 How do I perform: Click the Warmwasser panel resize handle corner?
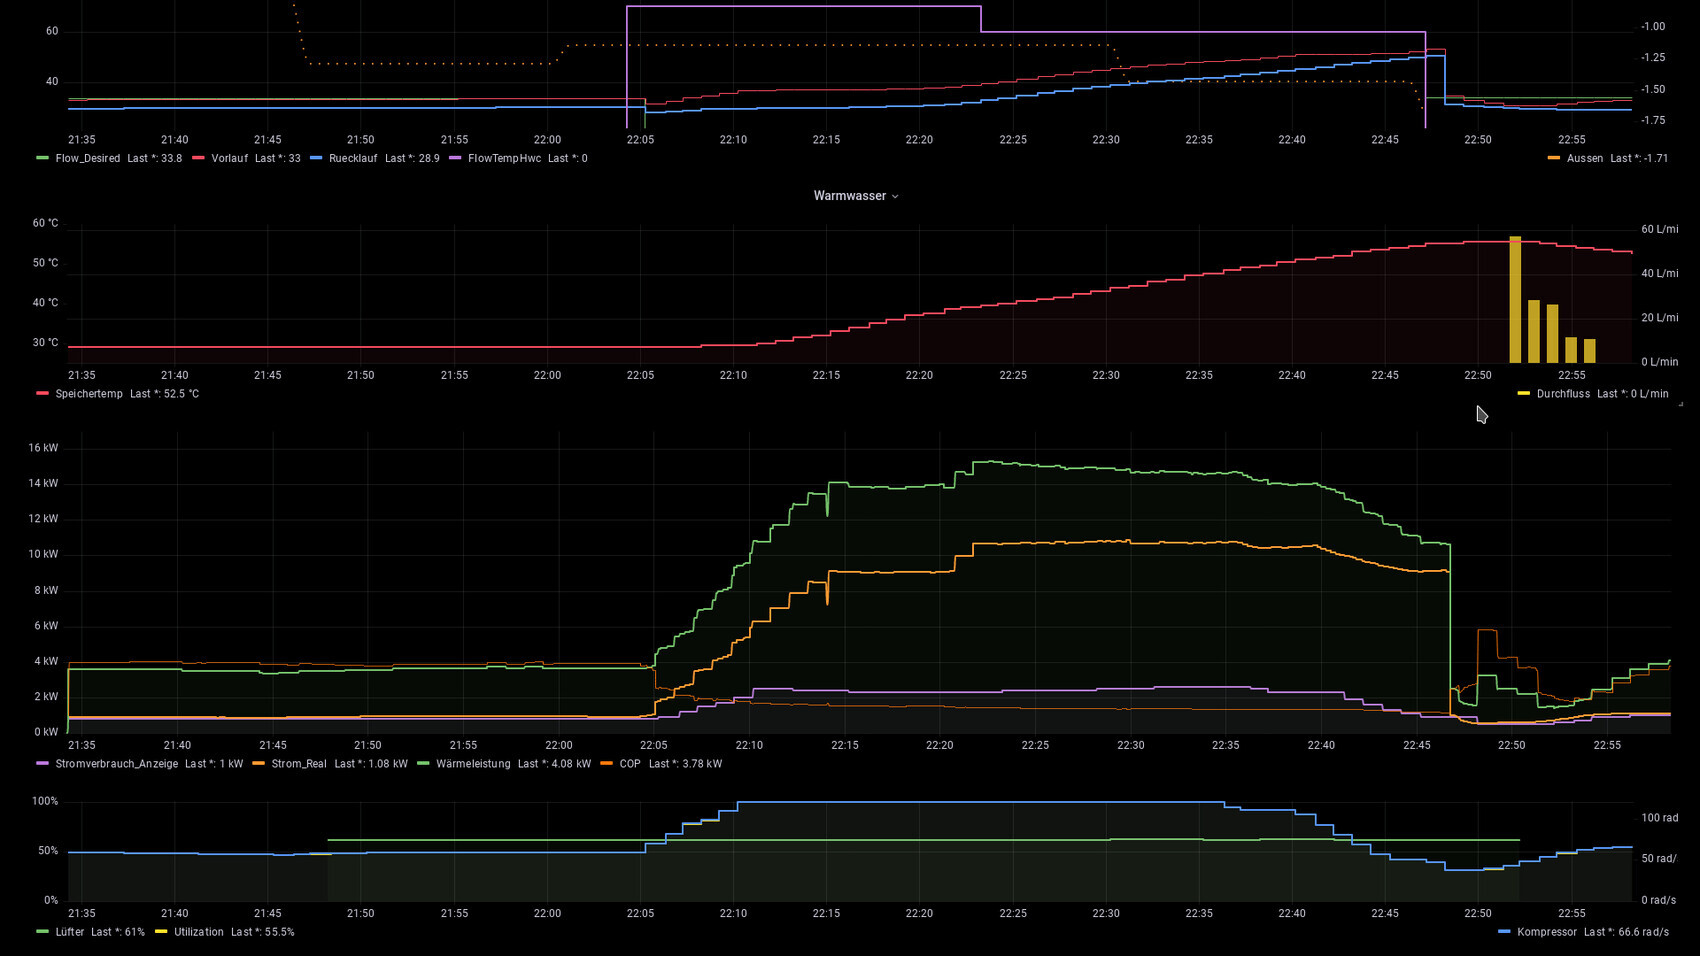(x=1680, y=404)
